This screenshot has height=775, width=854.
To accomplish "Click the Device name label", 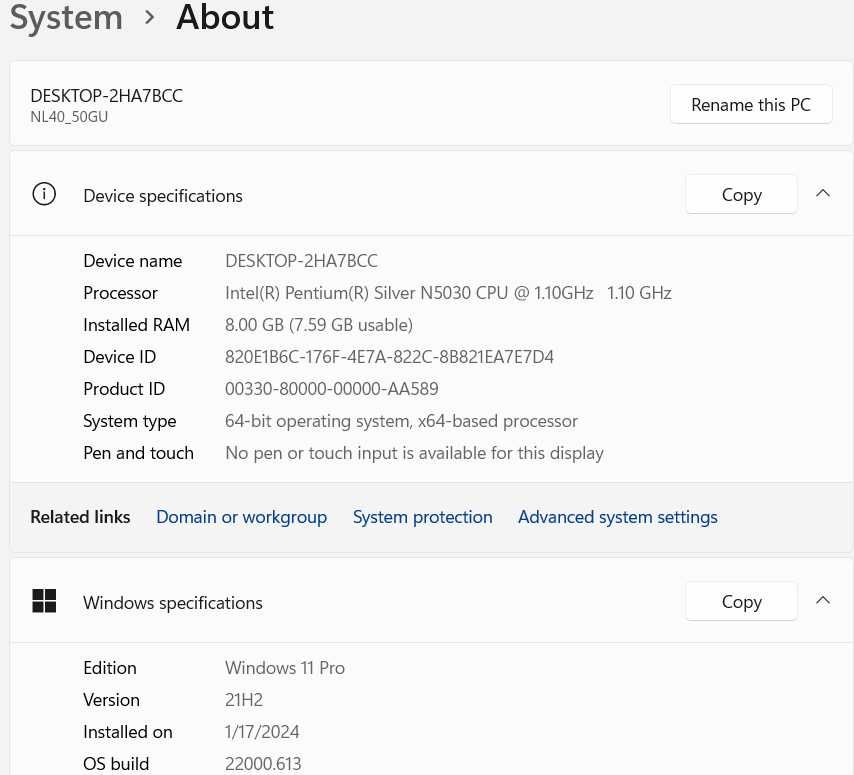I will click(x=133, y=261).
